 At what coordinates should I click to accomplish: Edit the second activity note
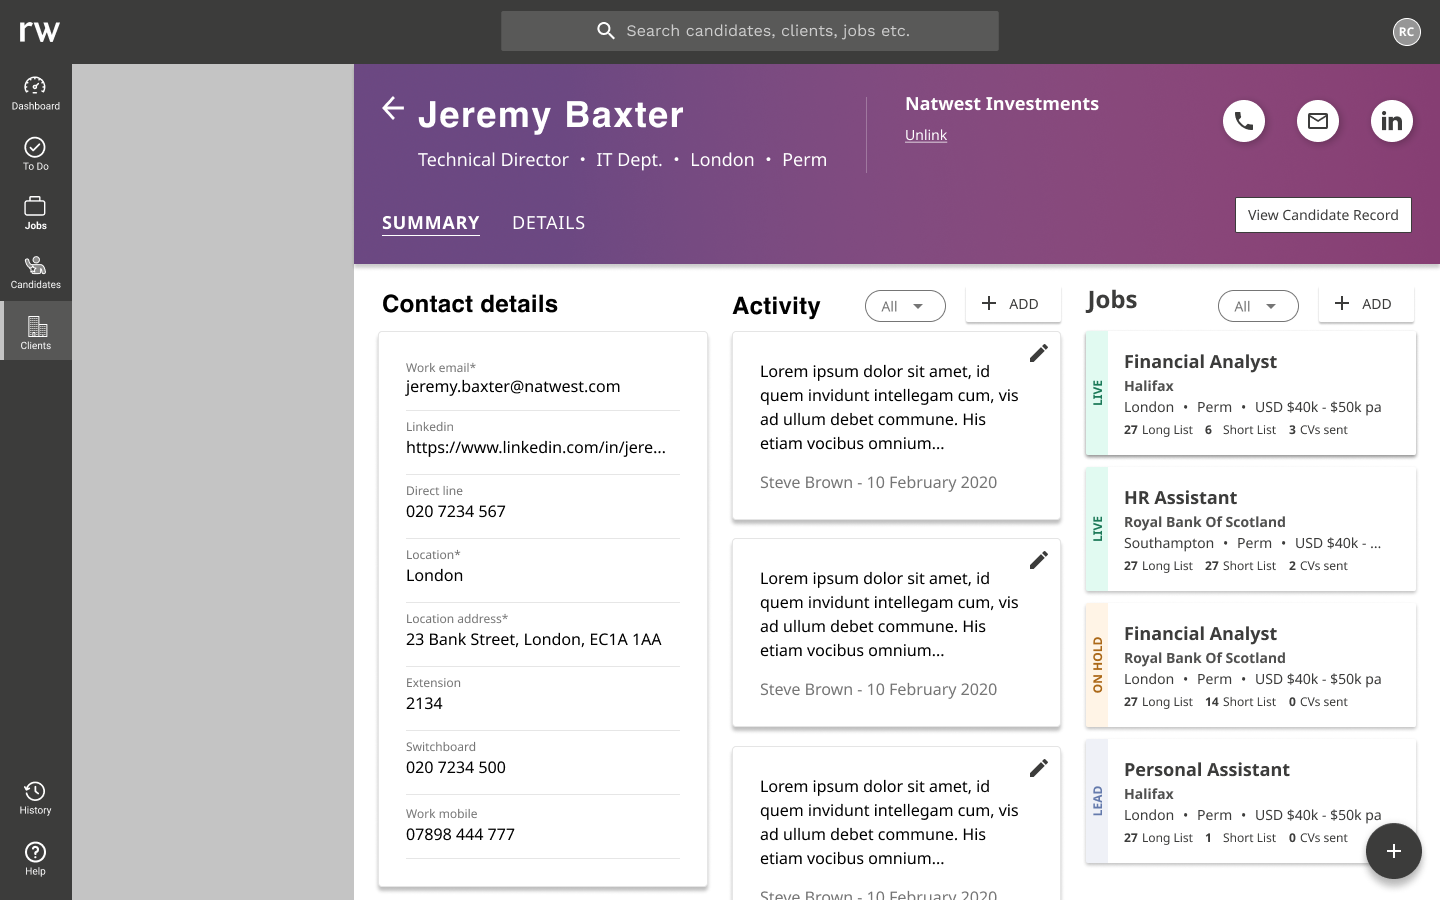1039,560
